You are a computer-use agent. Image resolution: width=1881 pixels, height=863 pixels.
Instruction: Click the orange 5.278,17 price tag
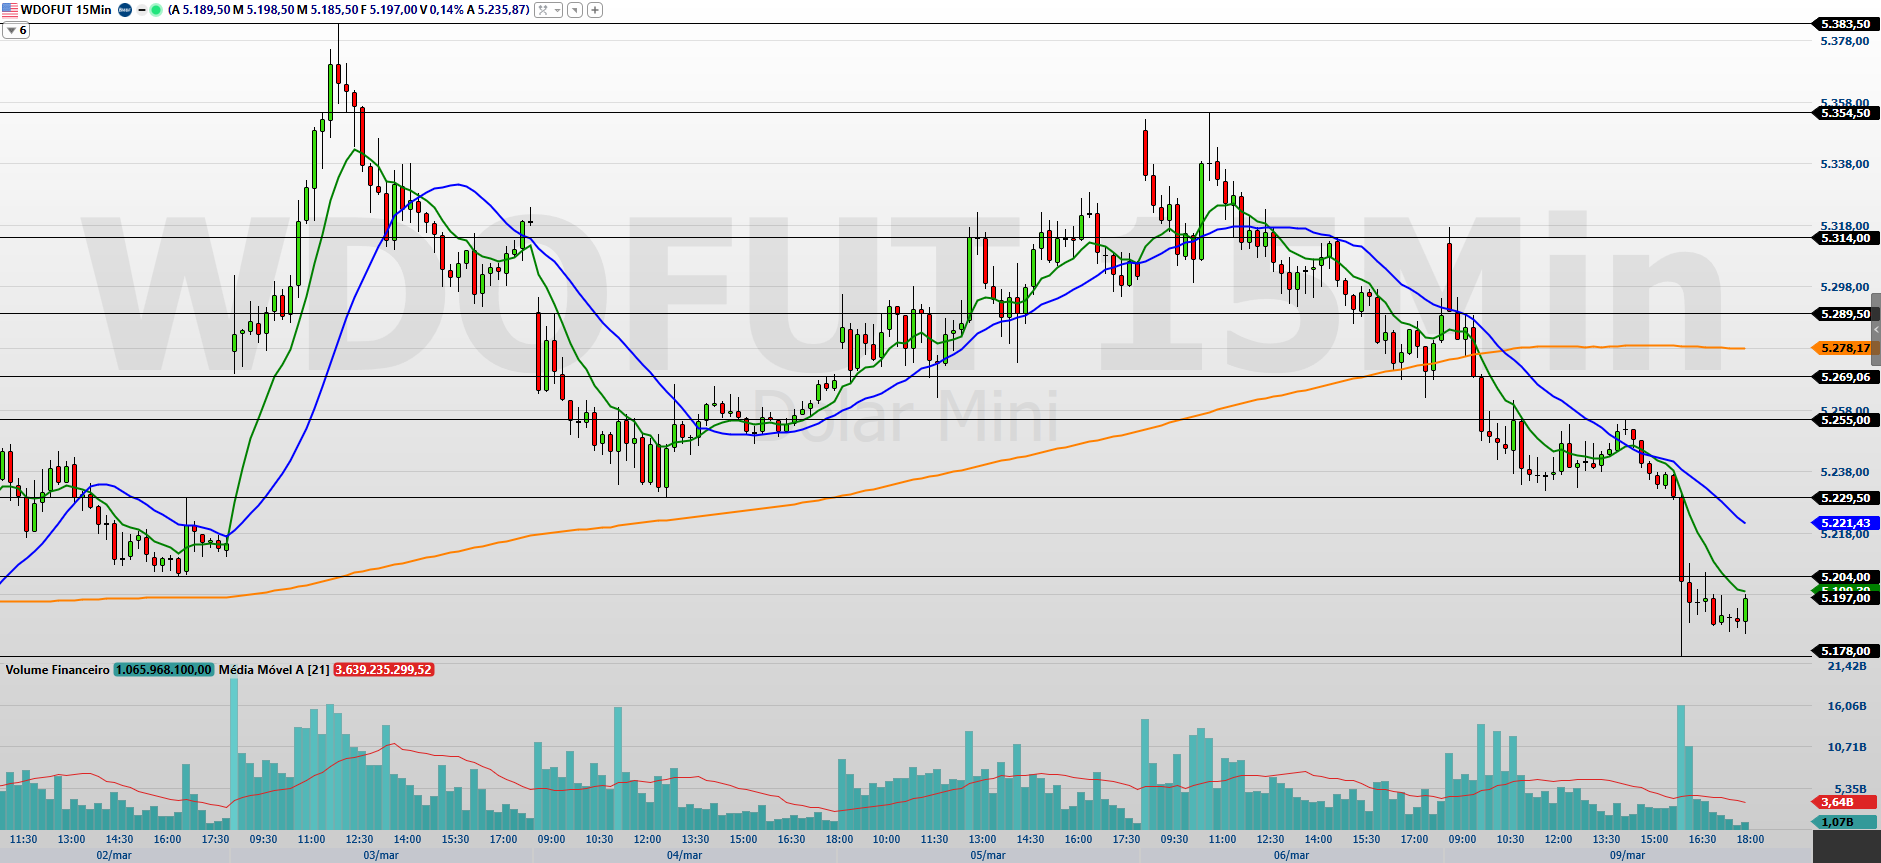coord(1844,348)
